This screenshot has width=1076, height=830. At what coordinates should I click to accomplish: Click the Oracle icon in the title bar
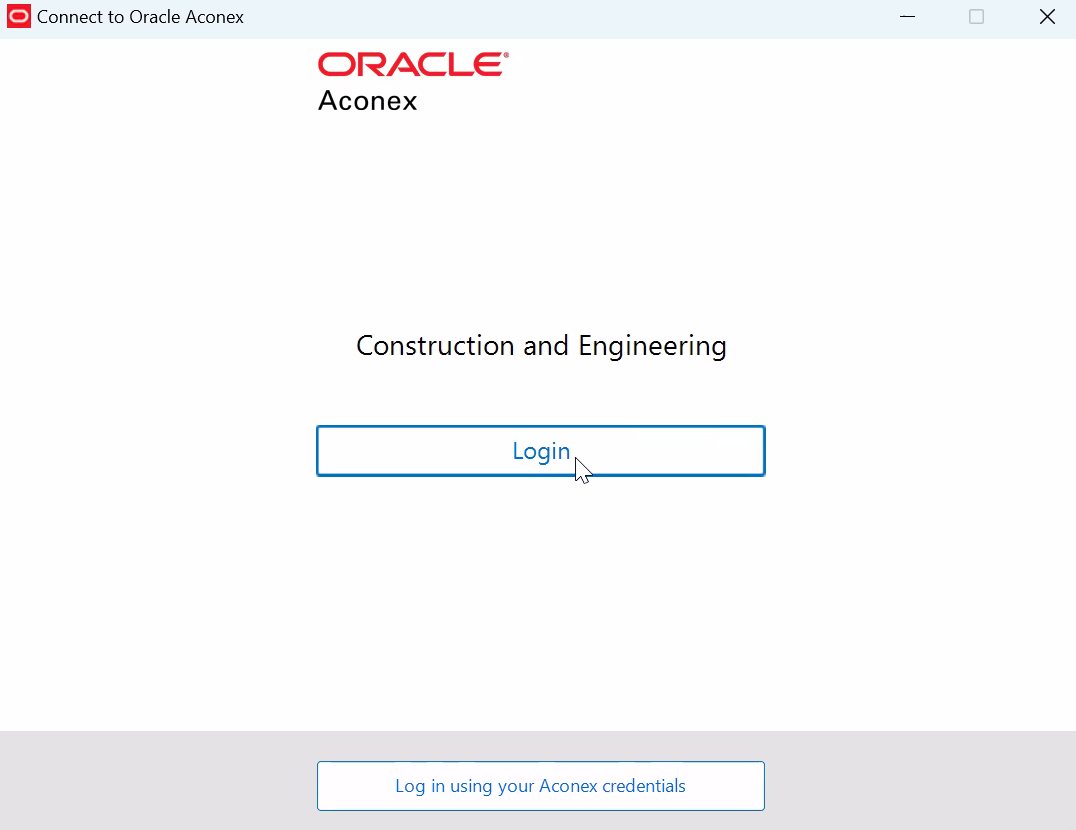(19, 16)
